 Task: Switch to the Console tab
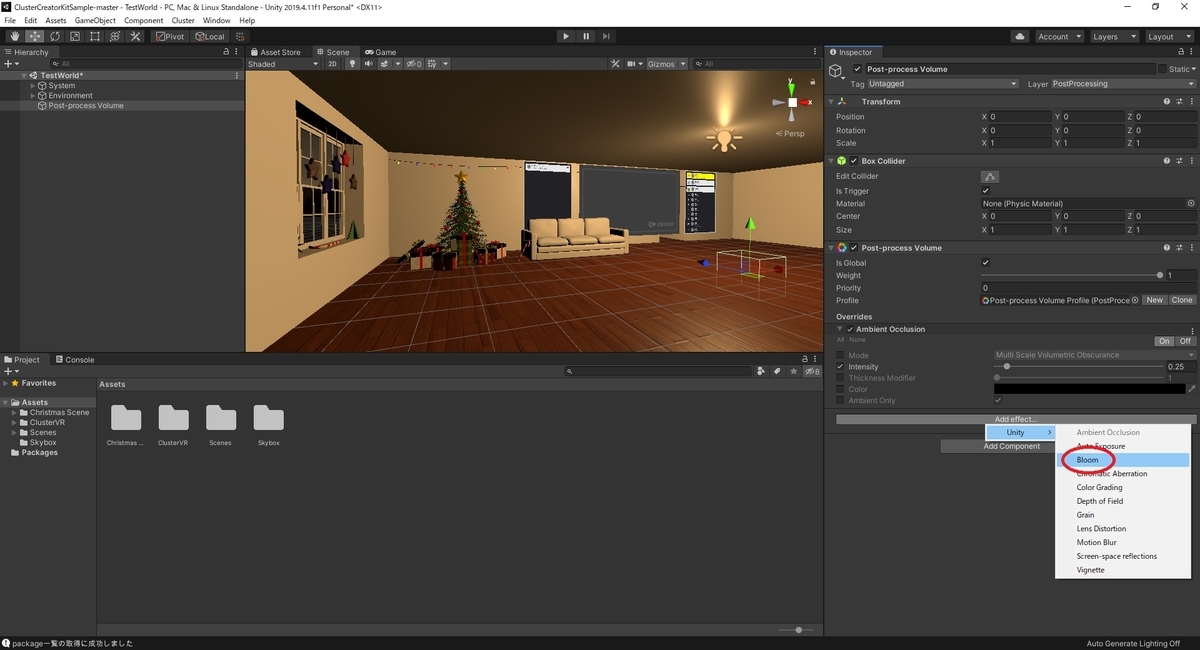pos(75,360)
